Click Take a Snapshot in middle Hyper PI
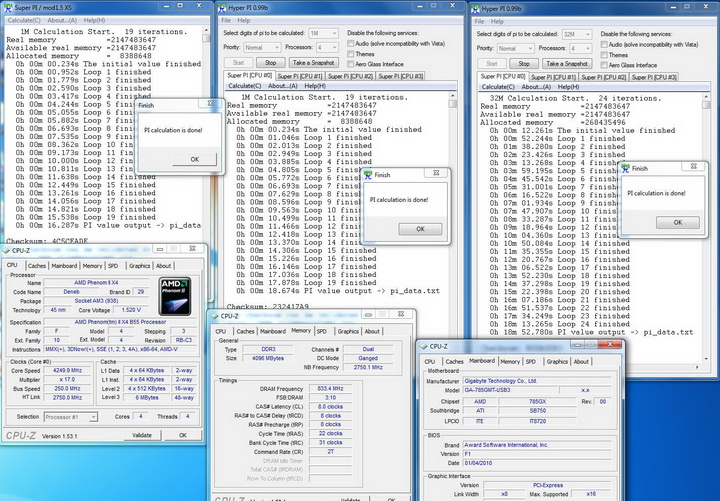The height and width of the screenshot is (501, 720). 314,63
